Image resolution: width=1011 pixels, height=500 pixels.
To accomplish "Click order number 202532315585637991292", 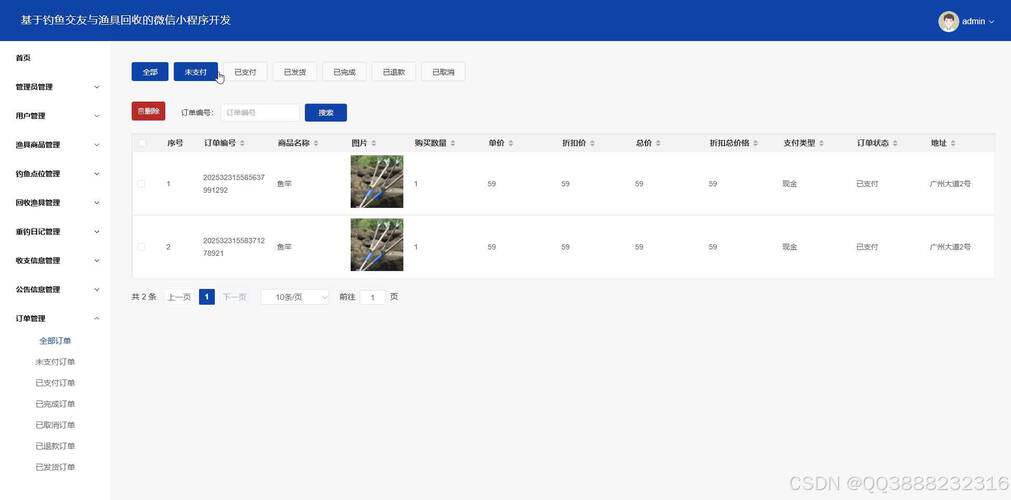I will (233, 184).
